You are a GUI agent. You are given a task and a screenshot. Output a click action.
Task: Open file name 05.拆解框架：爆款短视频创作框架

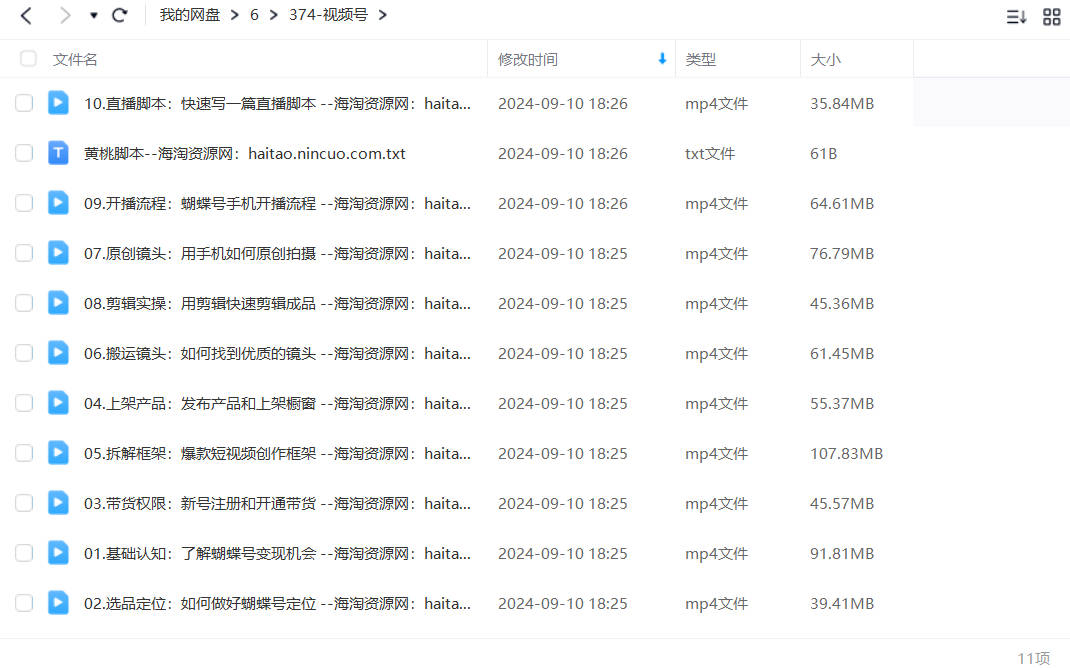pyautogui.click(x=277, y=454)
